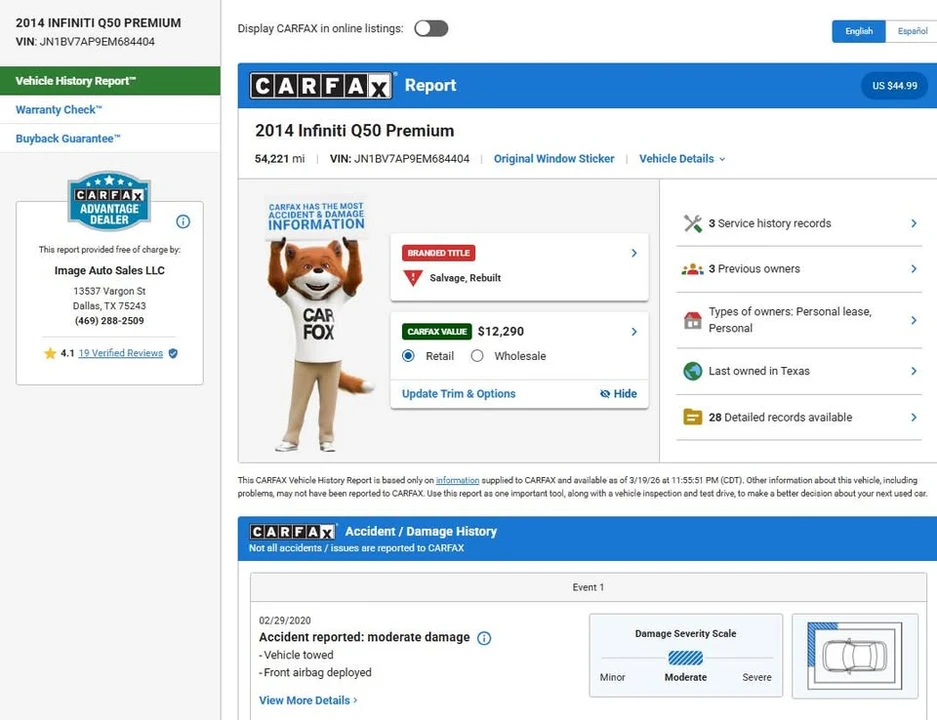The width and height of the screenshot is (937, 720).
Task: Open View More Details for accident
Action: point(308,700)
